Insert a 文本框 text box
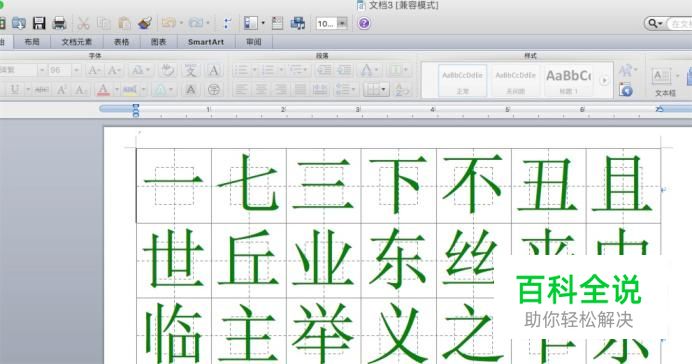Viewport: 692px width, 364px height. click(x=665, y=81)
